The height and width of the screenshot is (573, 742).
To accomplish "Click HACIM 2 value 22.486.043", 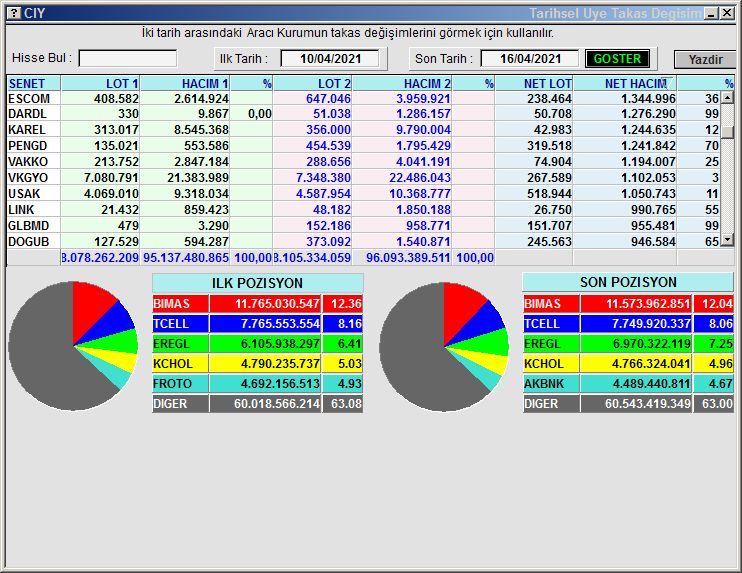I will click(420, 178).
